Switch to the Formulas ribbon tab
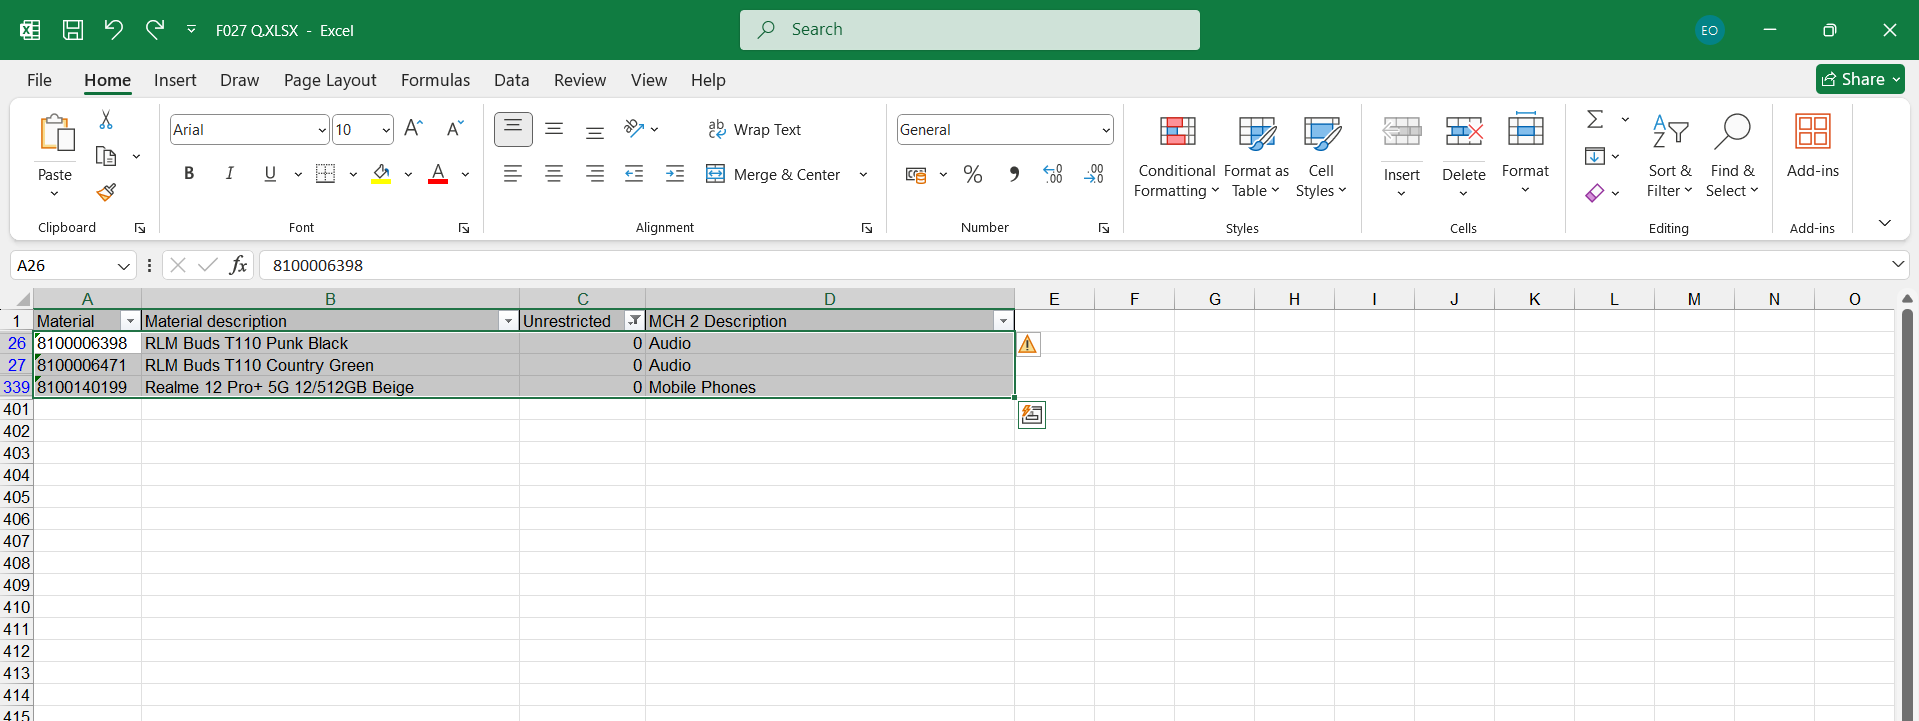This screenshot has width=1919, height=721. (x=435, y=80)
